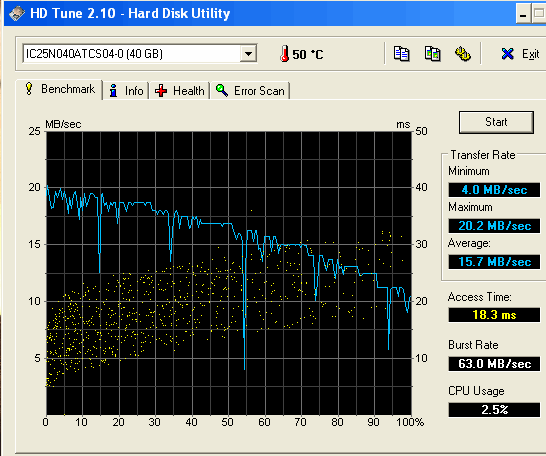Viewport: 546px width, 456px height.
Task: Click the HD Tune title bar icon
Action: [17, 13]
